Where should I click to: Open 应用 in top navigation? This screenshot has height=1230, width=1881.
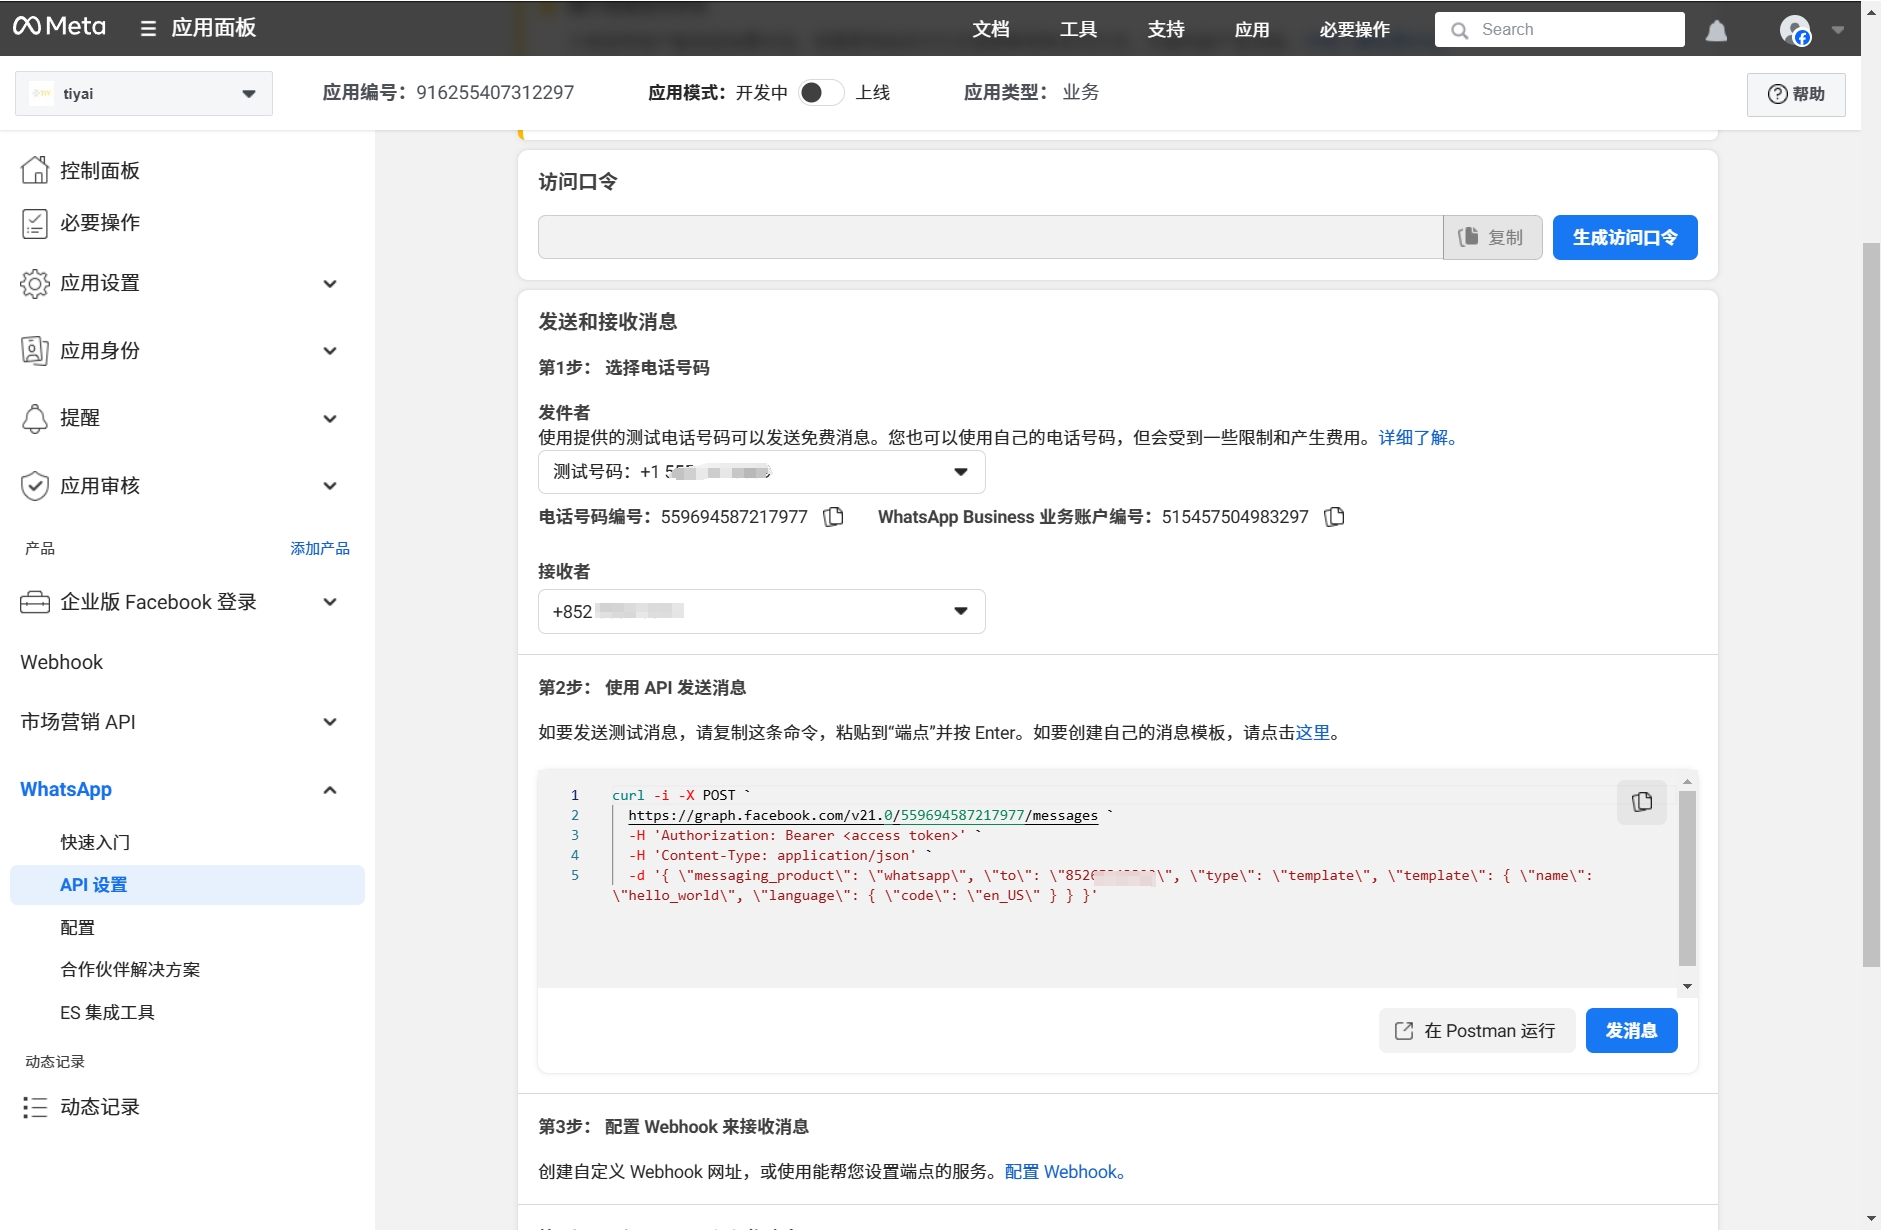[x=1252, y=30]
